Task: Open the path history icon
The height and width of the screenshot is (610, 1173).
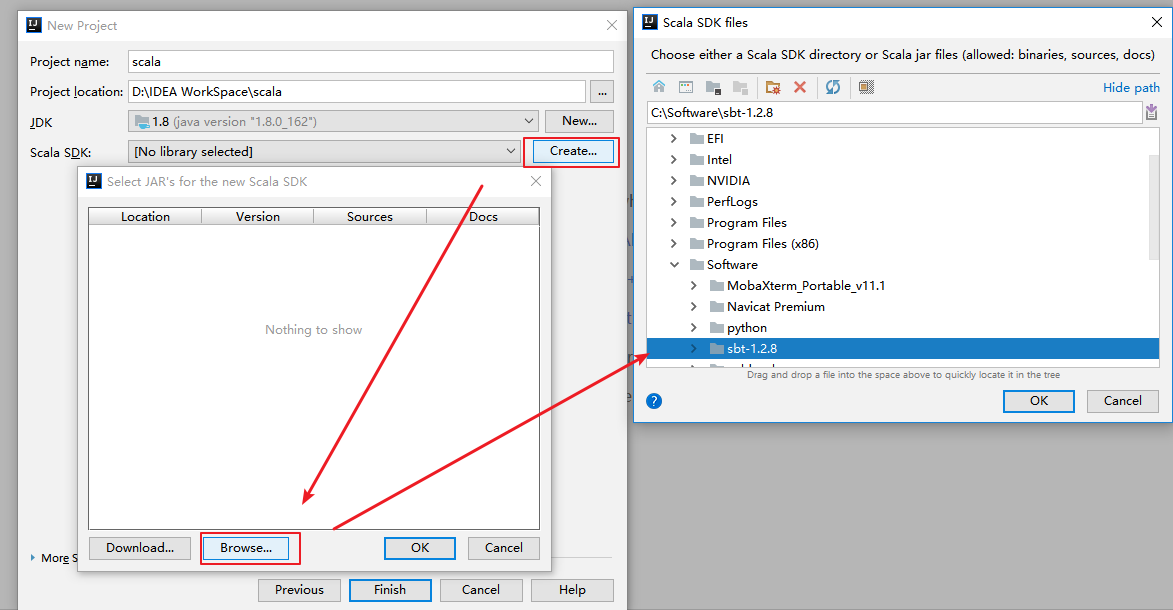Action: pos(1151,112)
